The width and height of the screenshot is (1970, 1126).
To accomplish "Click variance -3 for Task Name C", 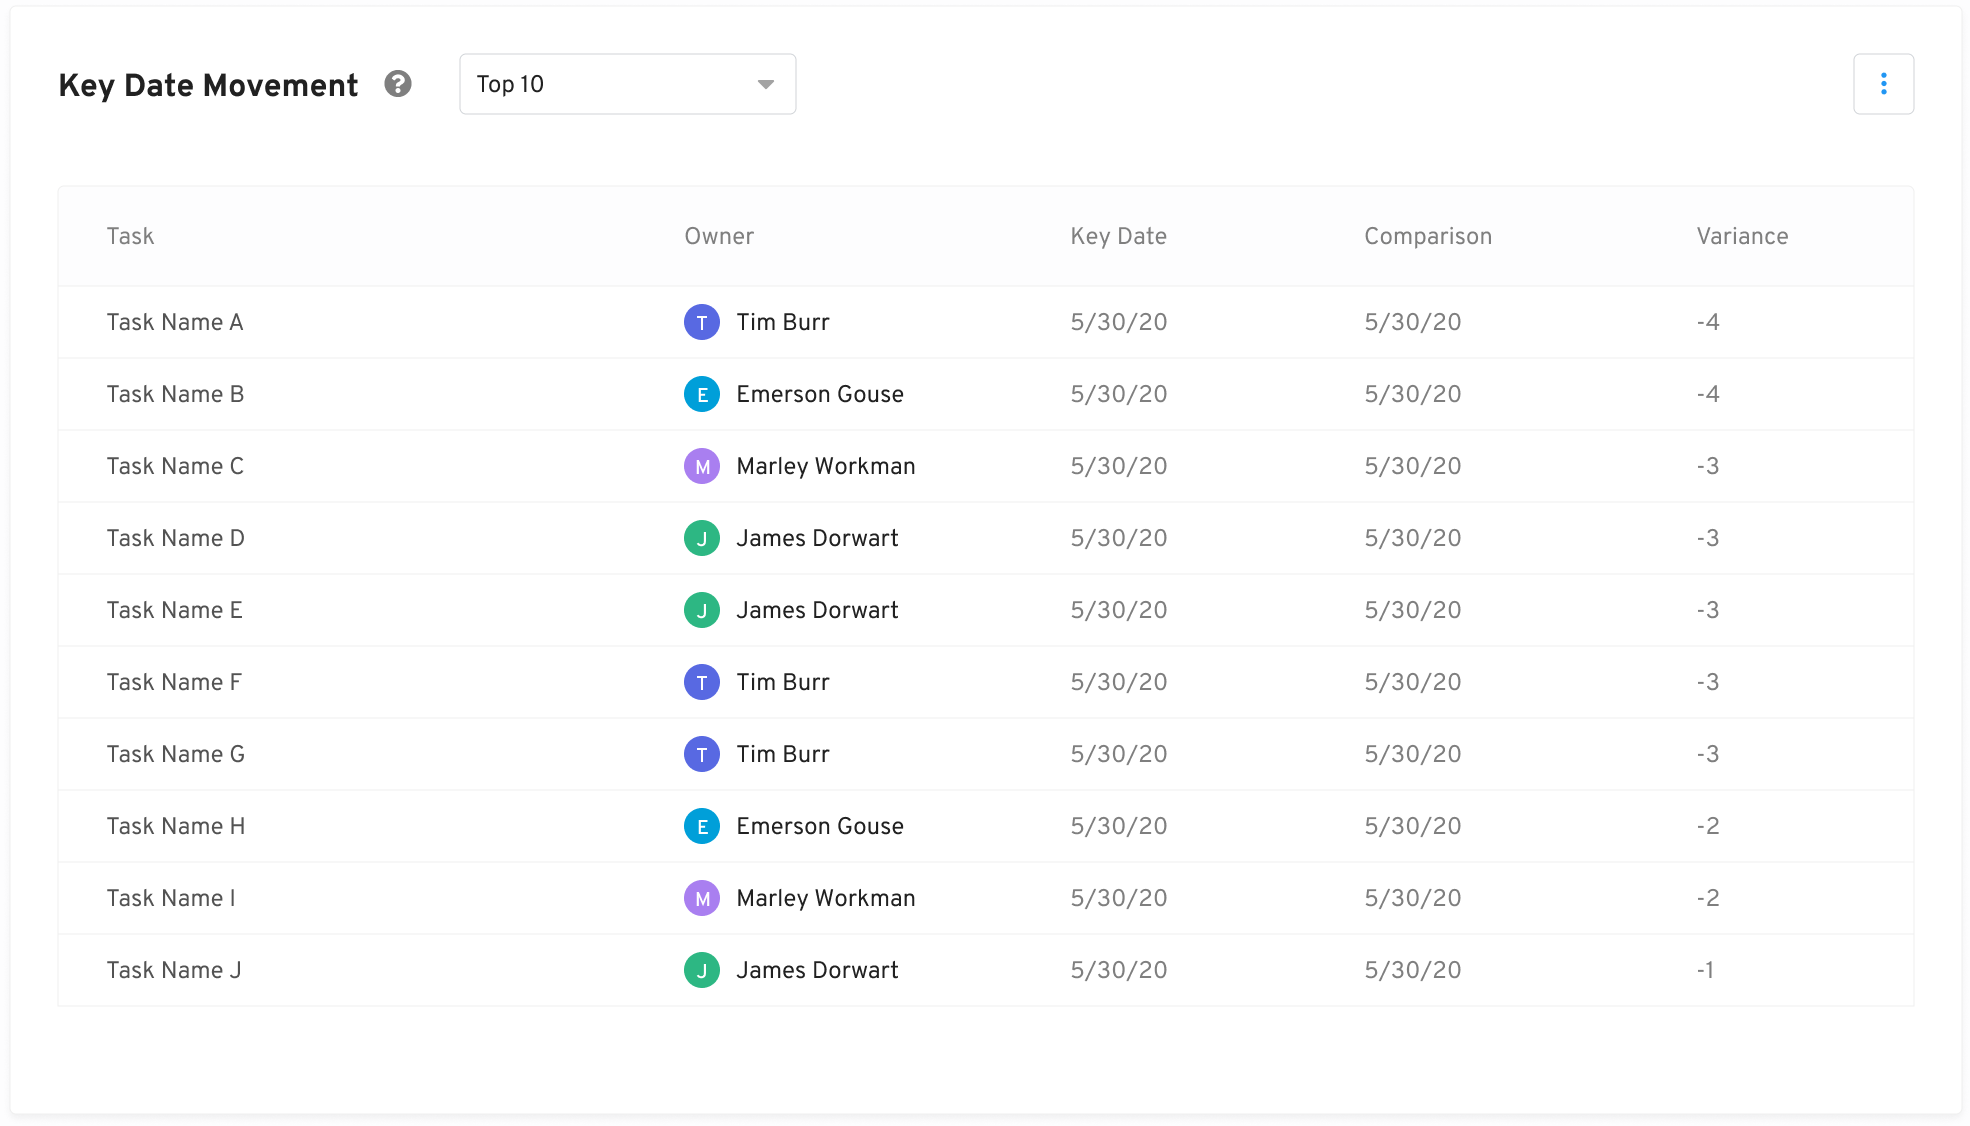I will coord(1708,466).
